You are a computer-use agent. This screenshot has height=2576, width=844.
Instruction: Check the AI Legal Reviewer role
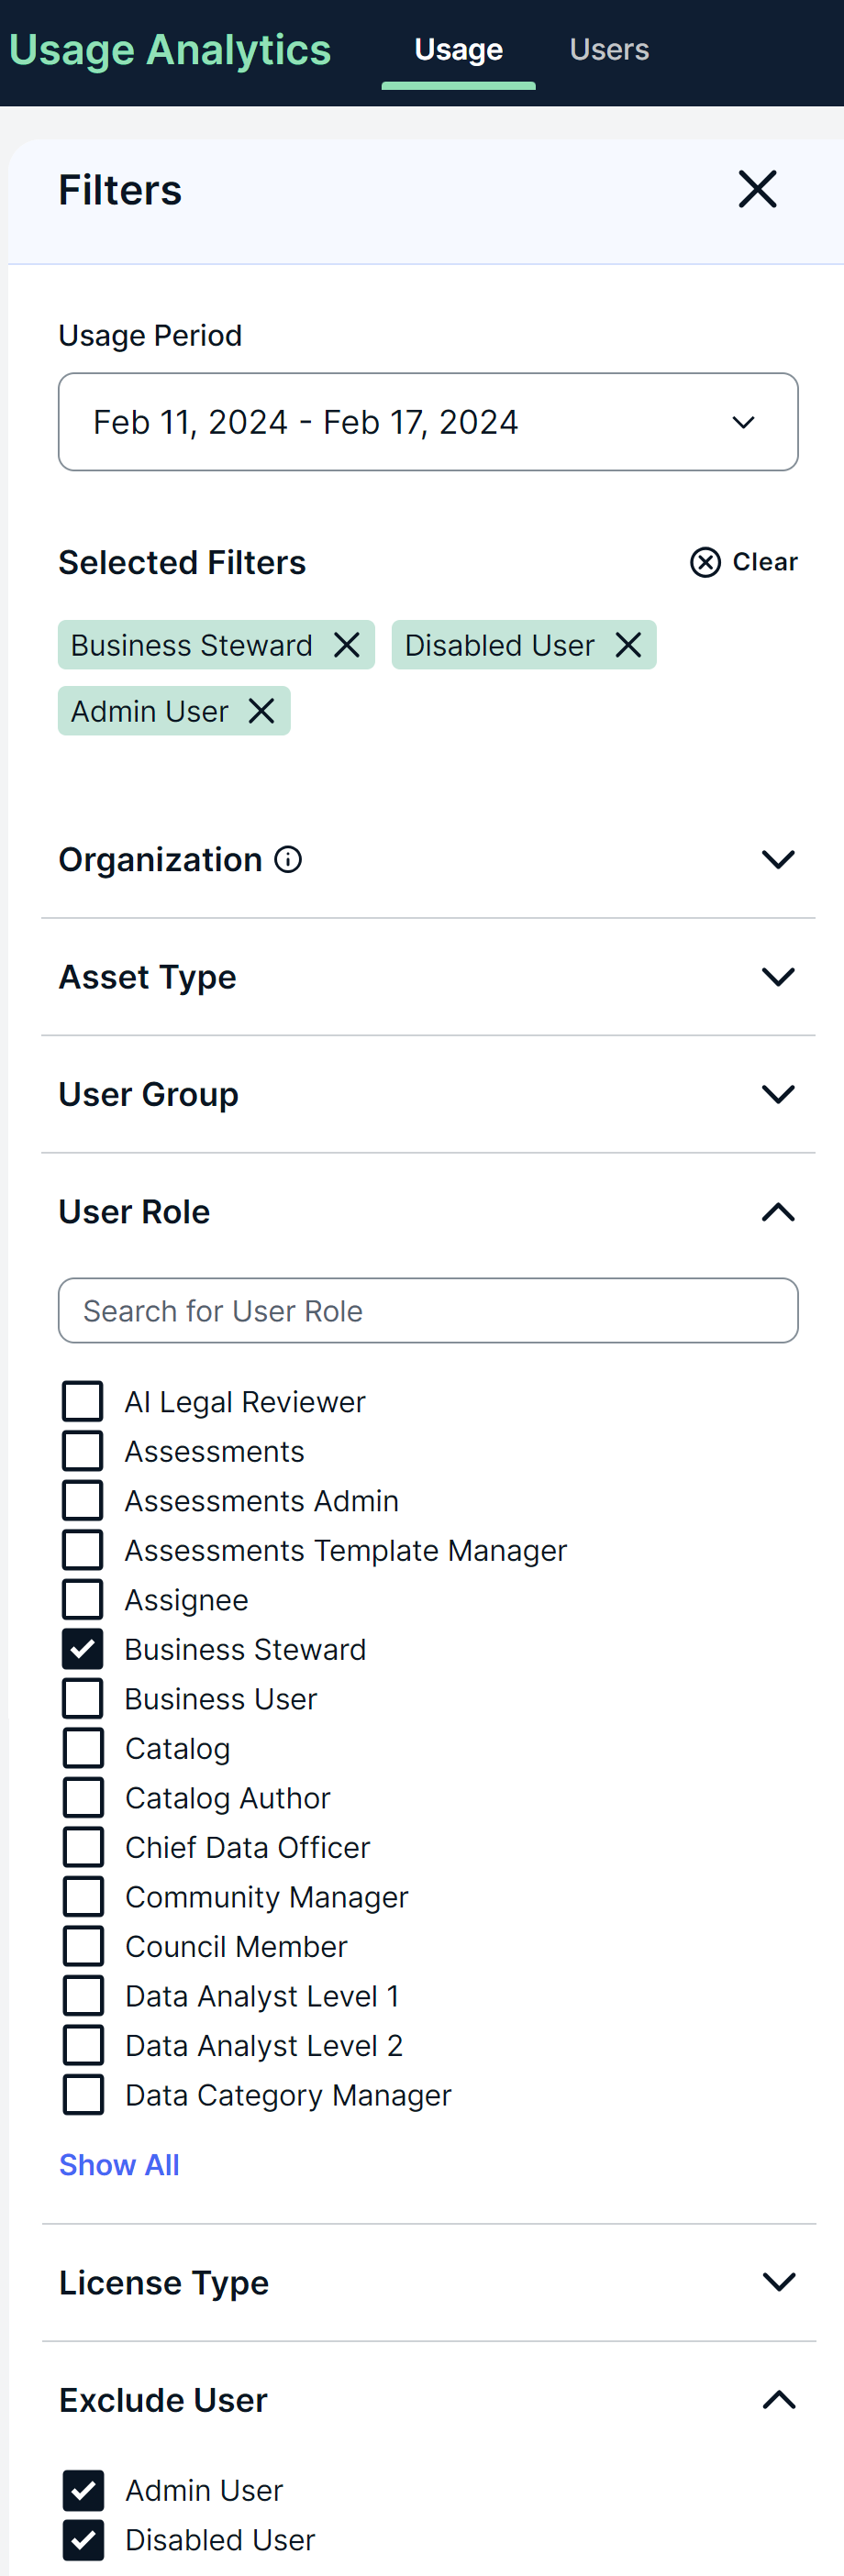(x=83, y=1401)
